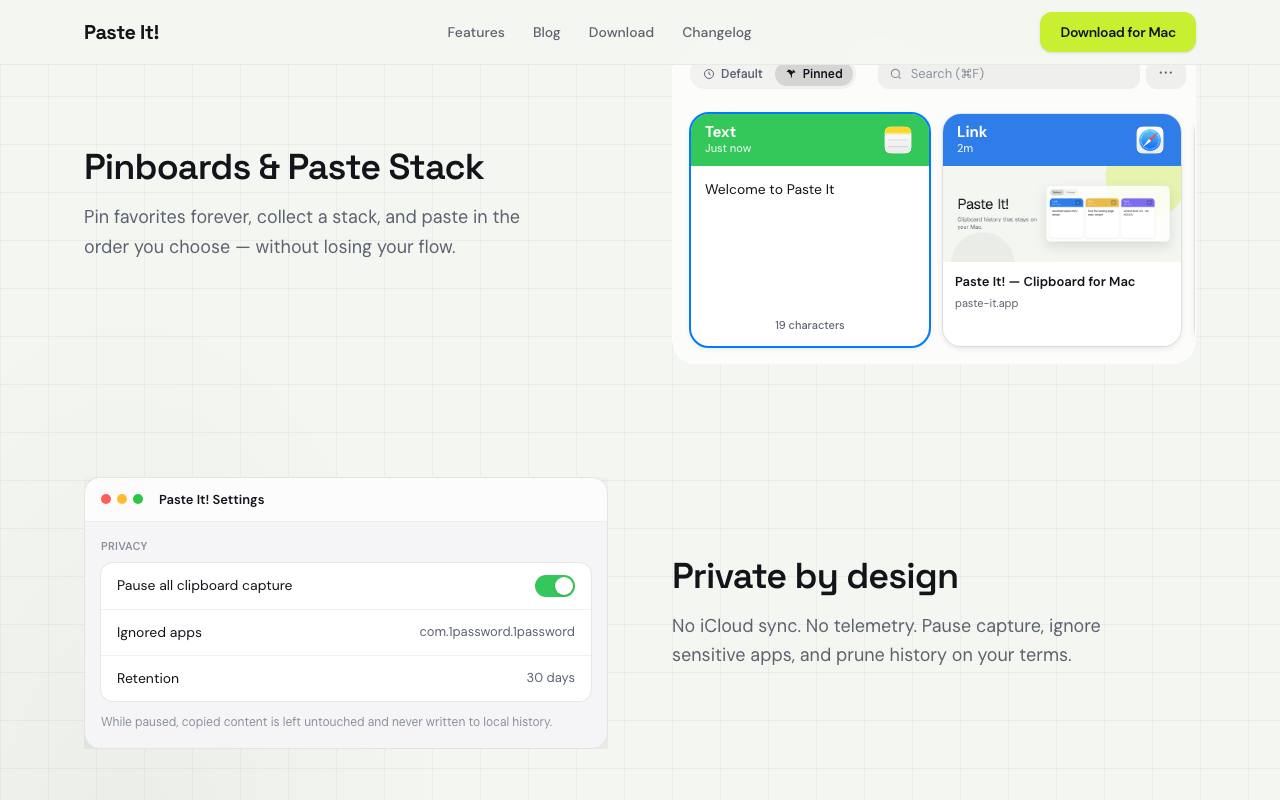Open the three-dot more options menu
Image resolution: width=1280 pixels, height=800 pixels.
click(1166, 73)
